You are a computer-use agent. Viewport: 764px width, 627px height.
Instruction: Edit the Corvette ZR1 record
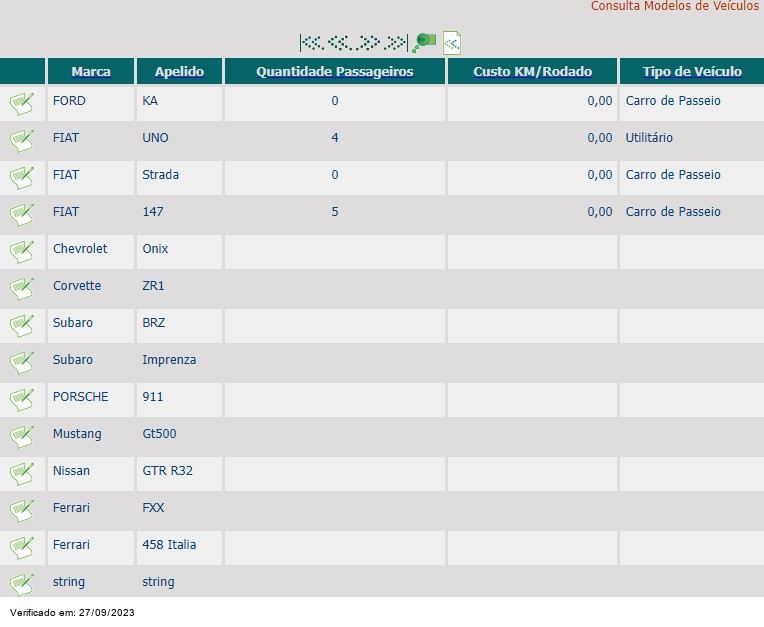(22, 289)
